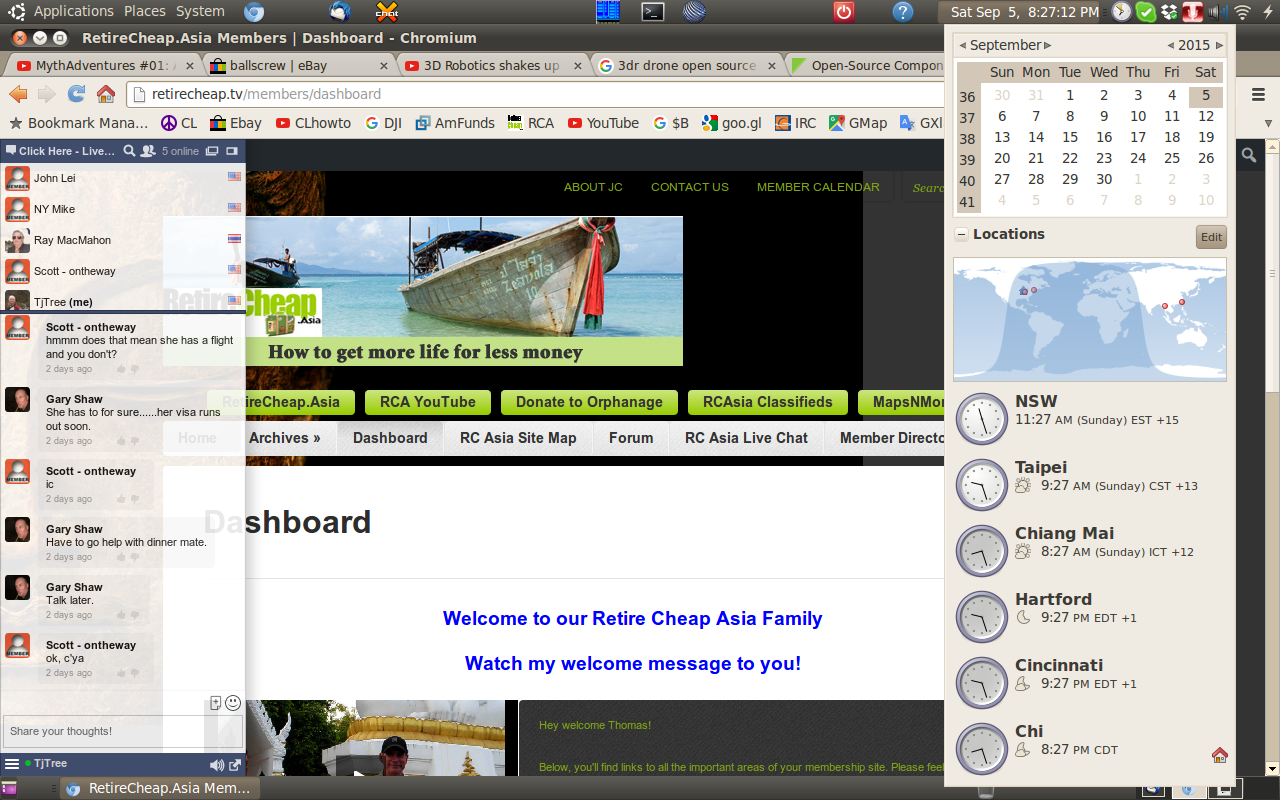Open chat settings hamburger menu at bottom

click(x=12, y=764)
